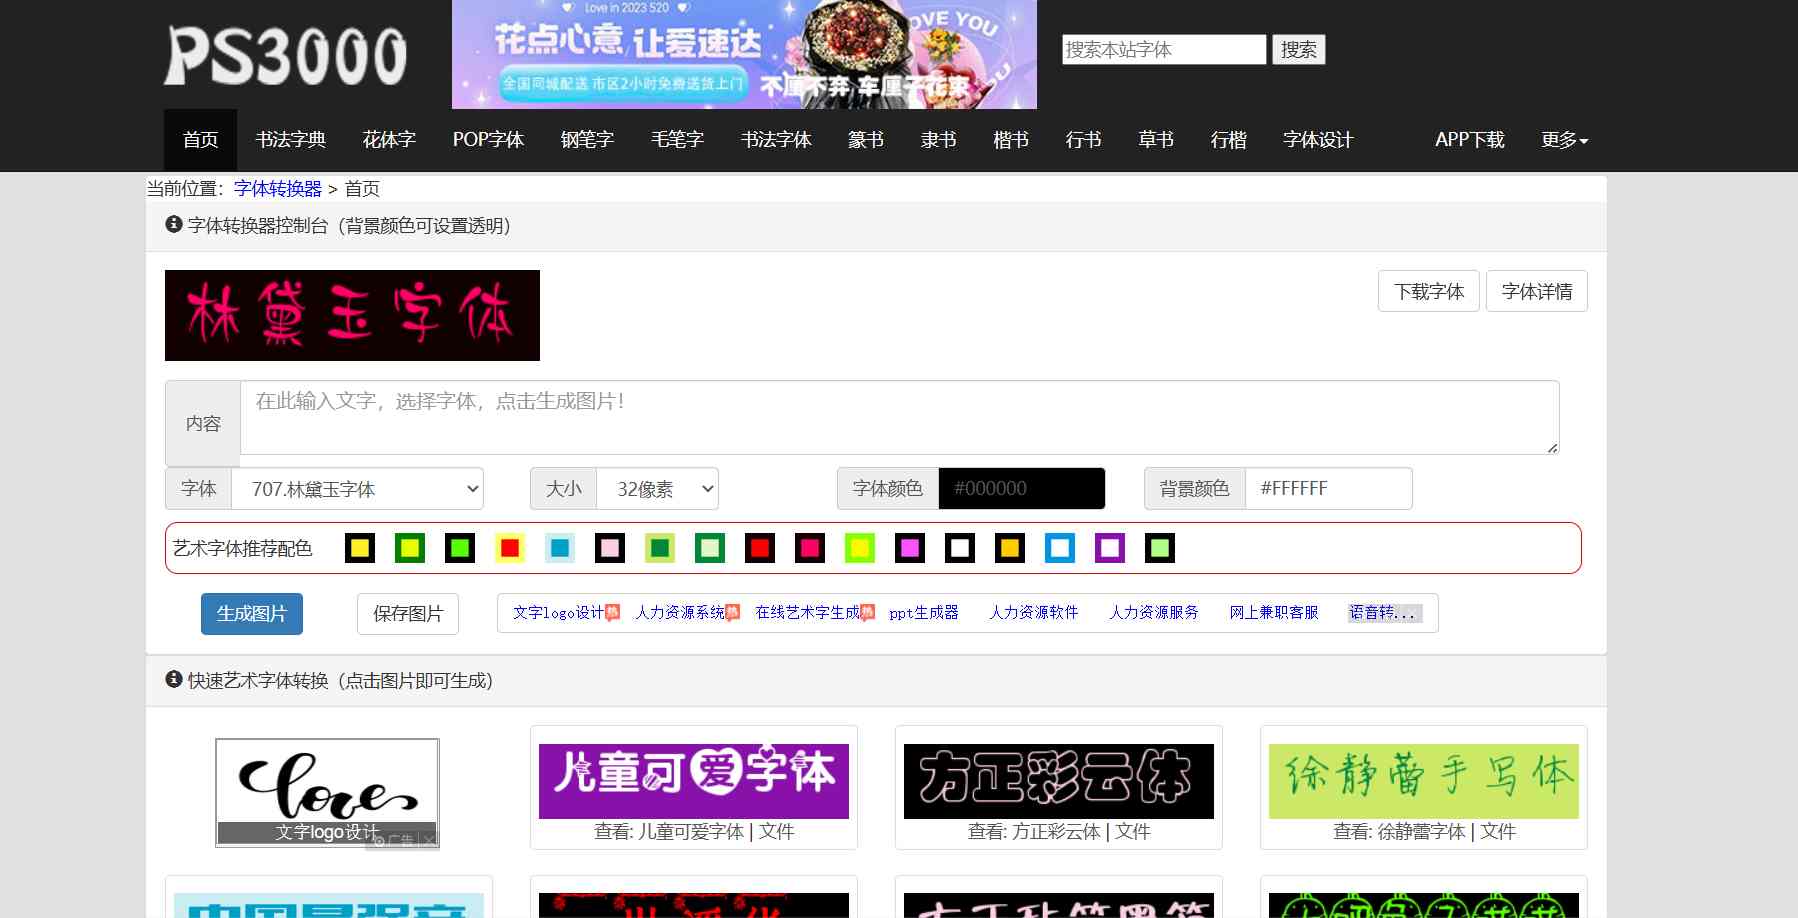This screenshot has width=1798, height=918.
Task: Open the 徐静蕾手写体 font thumbnail
Action: pos(1423,781)
